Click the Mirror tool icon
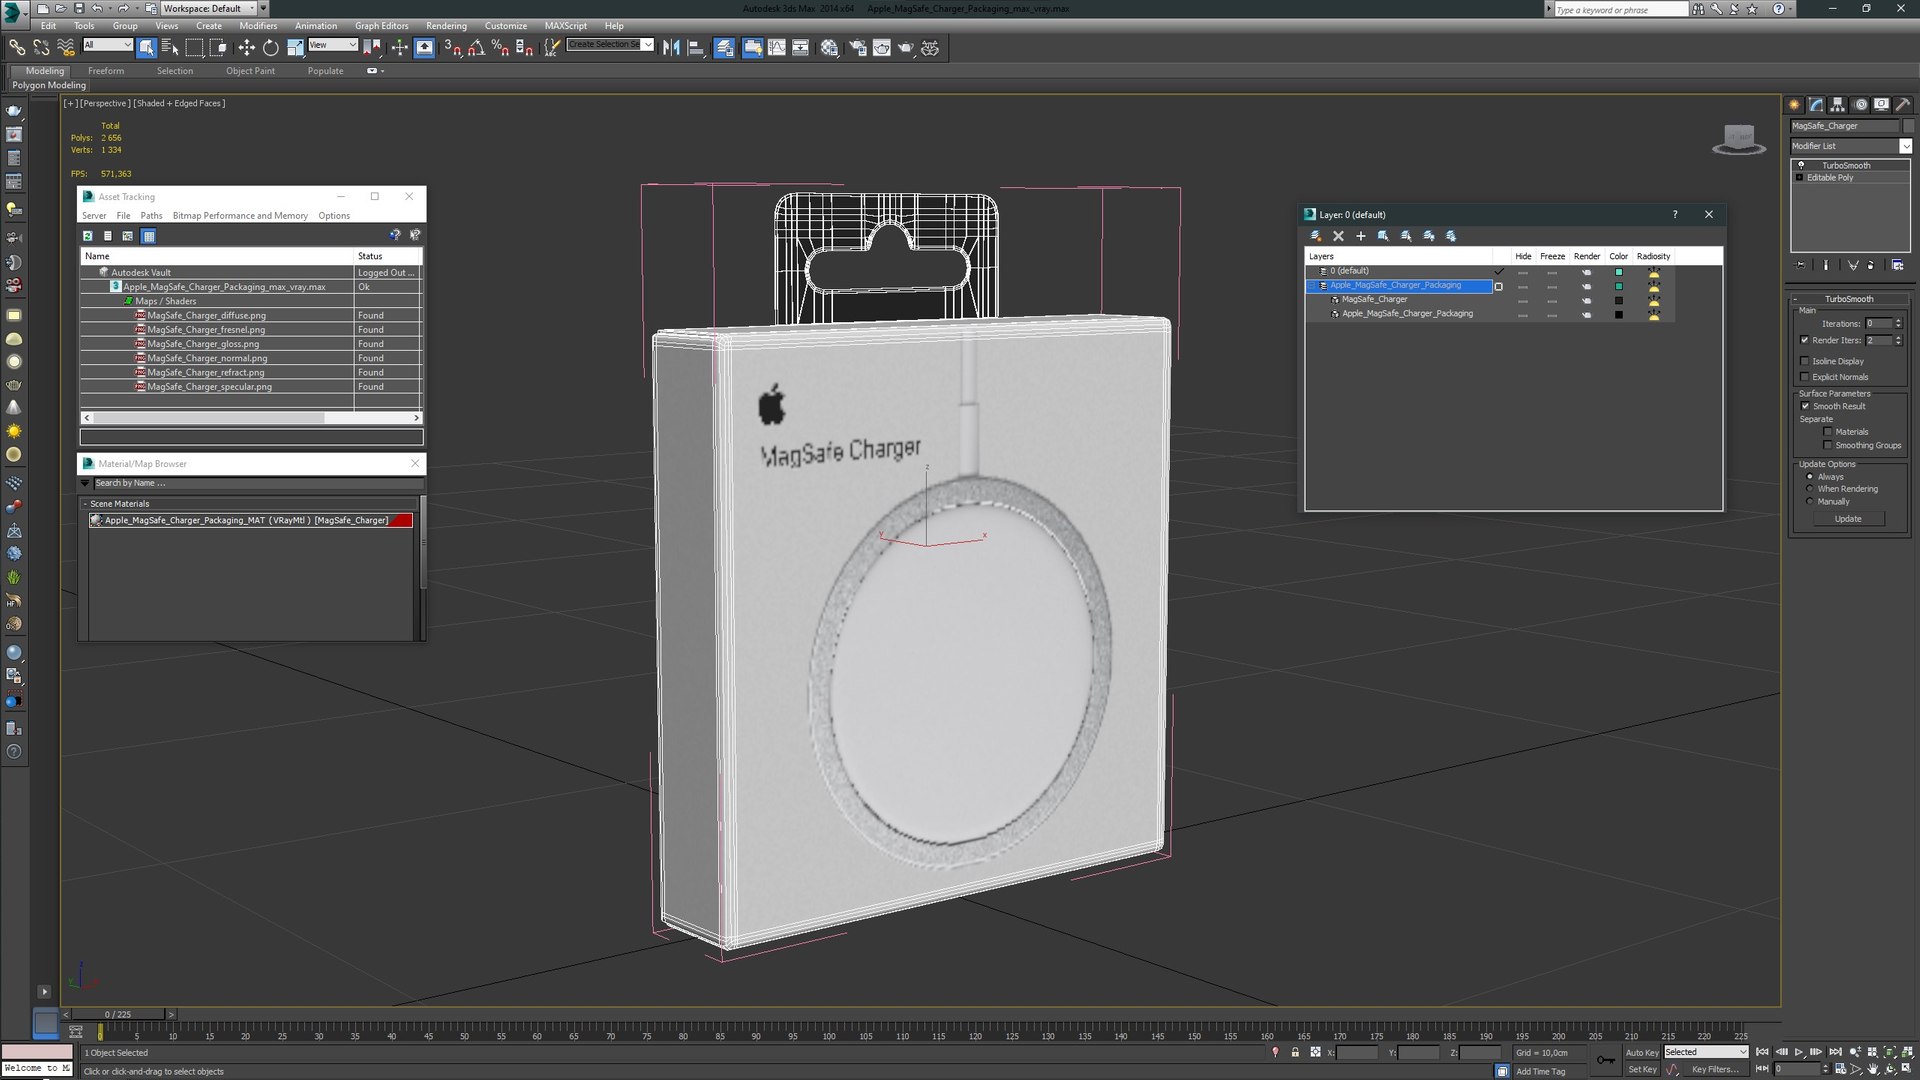1920x1080 pixels. point(671,48)
